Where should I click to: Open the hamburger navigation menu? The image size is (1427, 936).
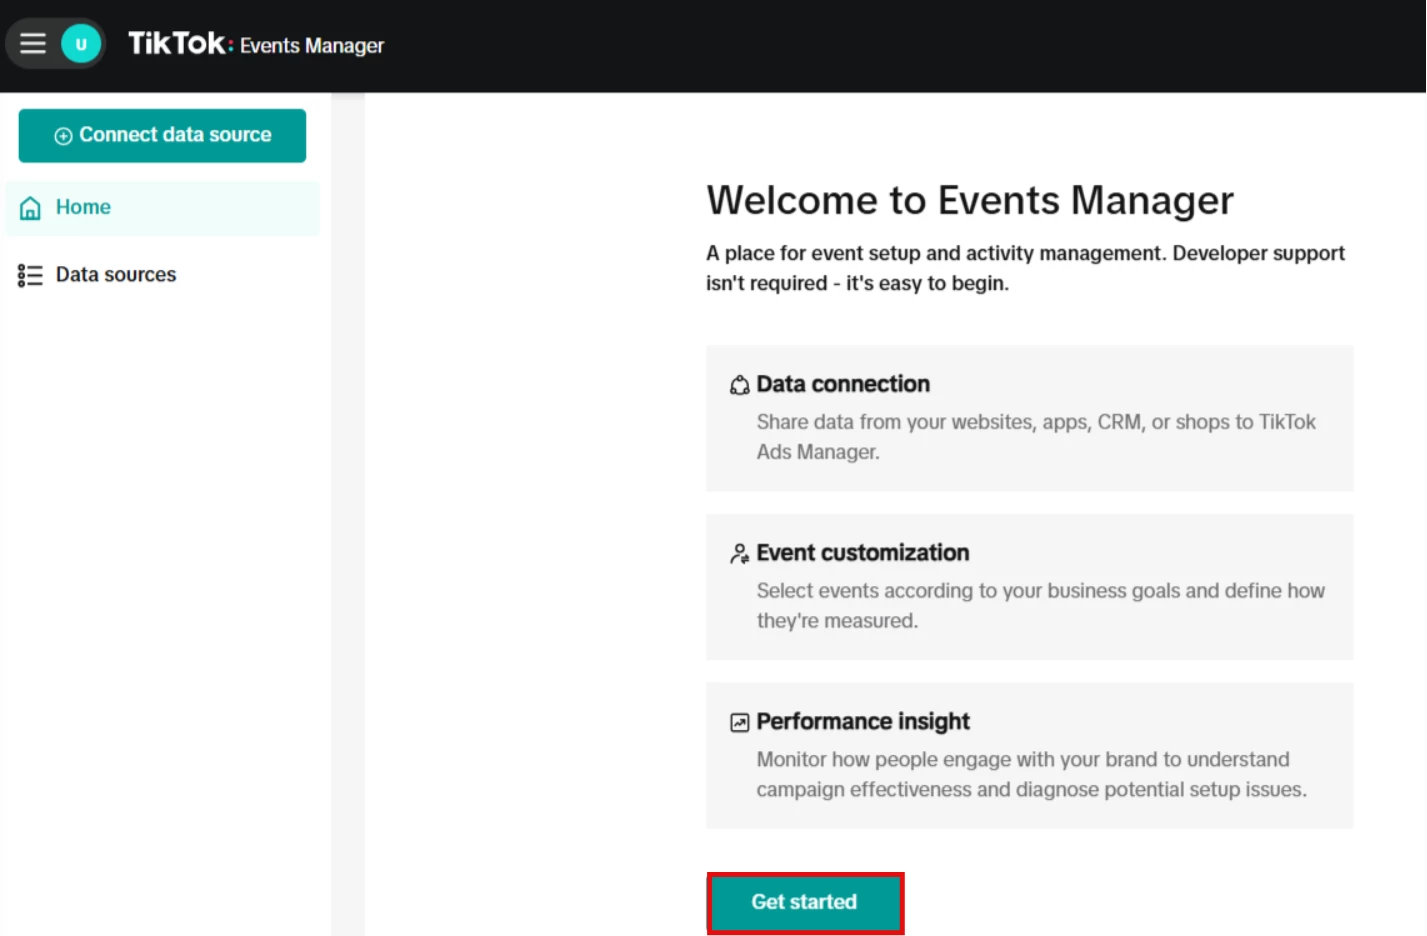tap(33, 44)
